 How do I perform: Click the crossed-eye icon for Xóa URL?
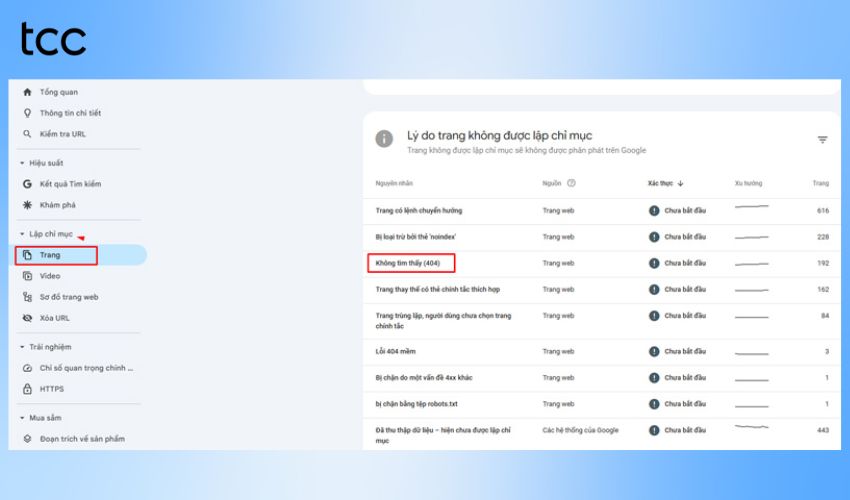pos(27,318)
